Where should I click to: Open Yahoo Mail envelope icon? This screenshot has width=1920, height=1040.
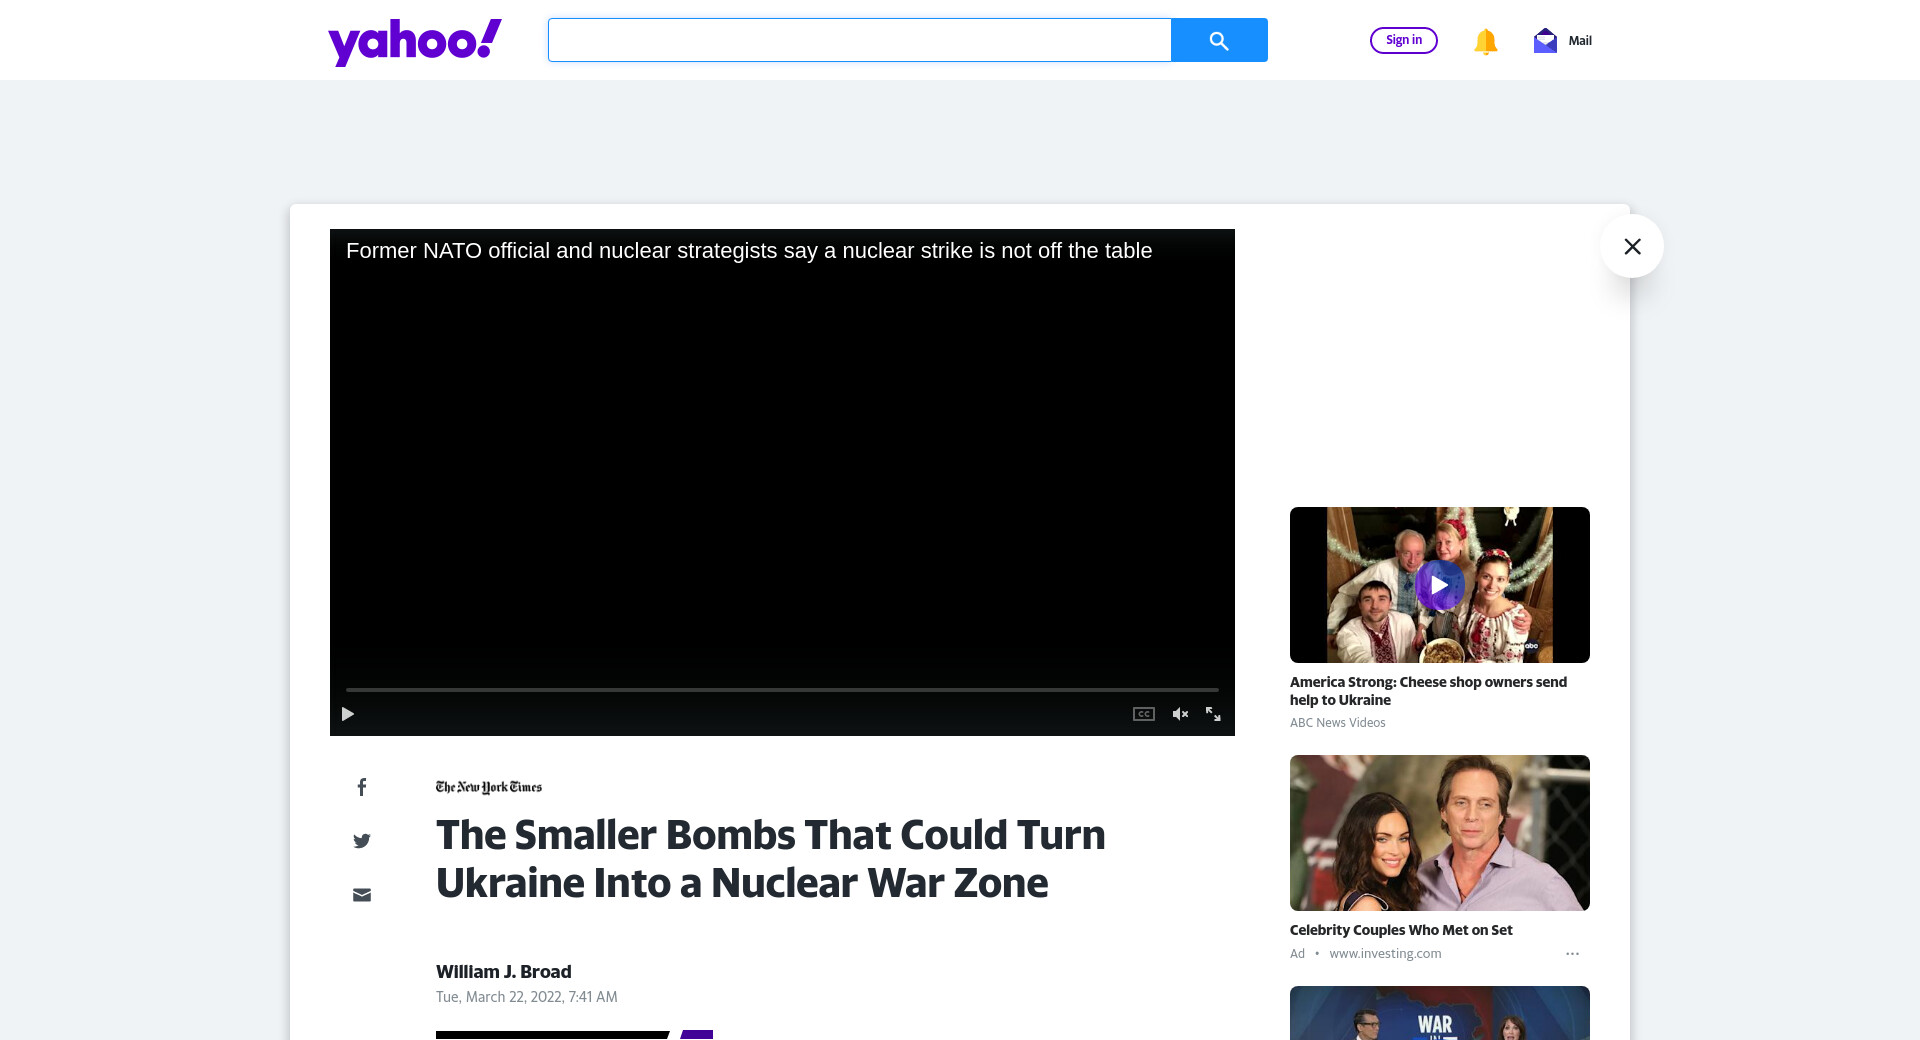pyautogui.click(x=1545, y=41)
